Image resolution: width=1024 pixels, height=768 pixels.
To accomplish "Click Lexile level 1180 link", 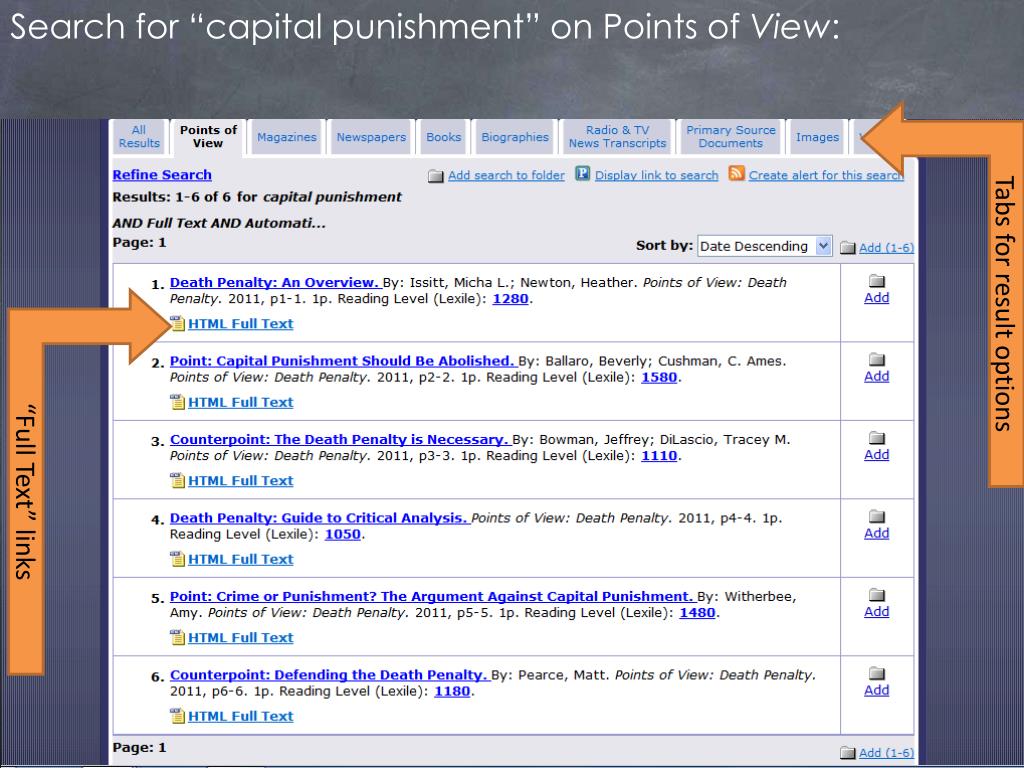I will (x=452, y=691).
